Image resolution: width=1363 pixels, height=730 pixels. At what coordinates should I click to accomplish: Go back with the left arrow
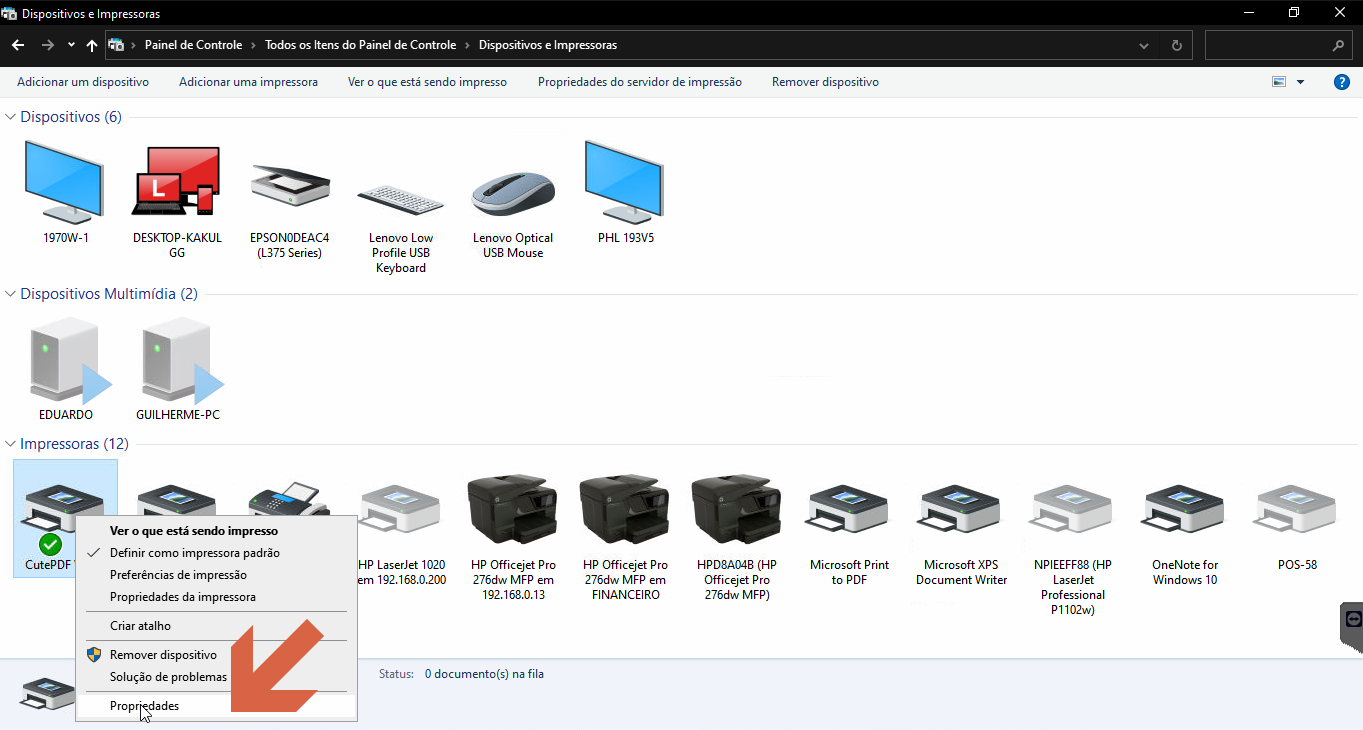coord(18,45)
